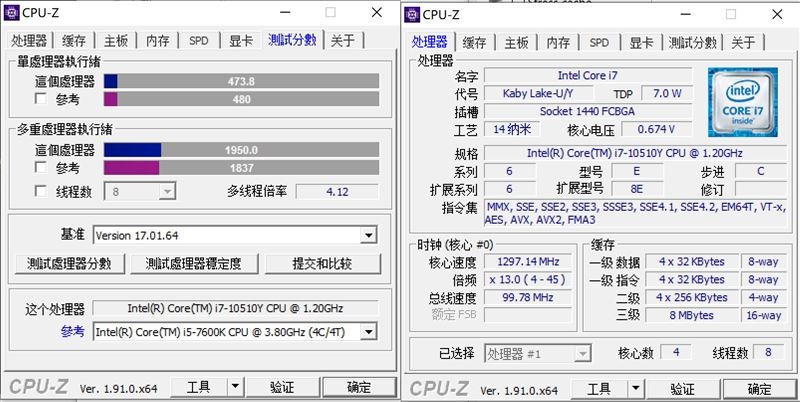The width and height of the screenshot is (800, 402).
Task: Open 关于 tab in right window
Action: [744, 42]
